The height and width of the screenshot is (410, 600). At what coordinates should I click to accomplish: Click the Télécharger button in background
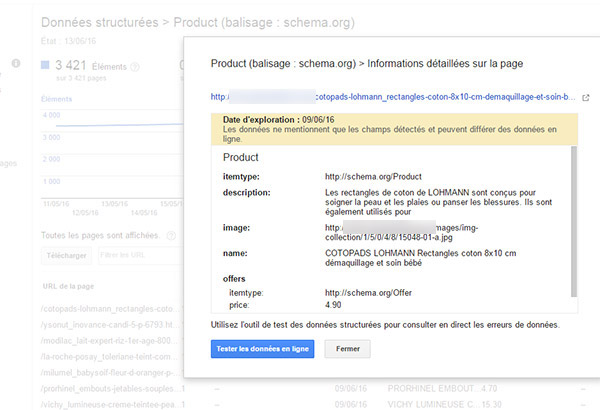(67, 255)
